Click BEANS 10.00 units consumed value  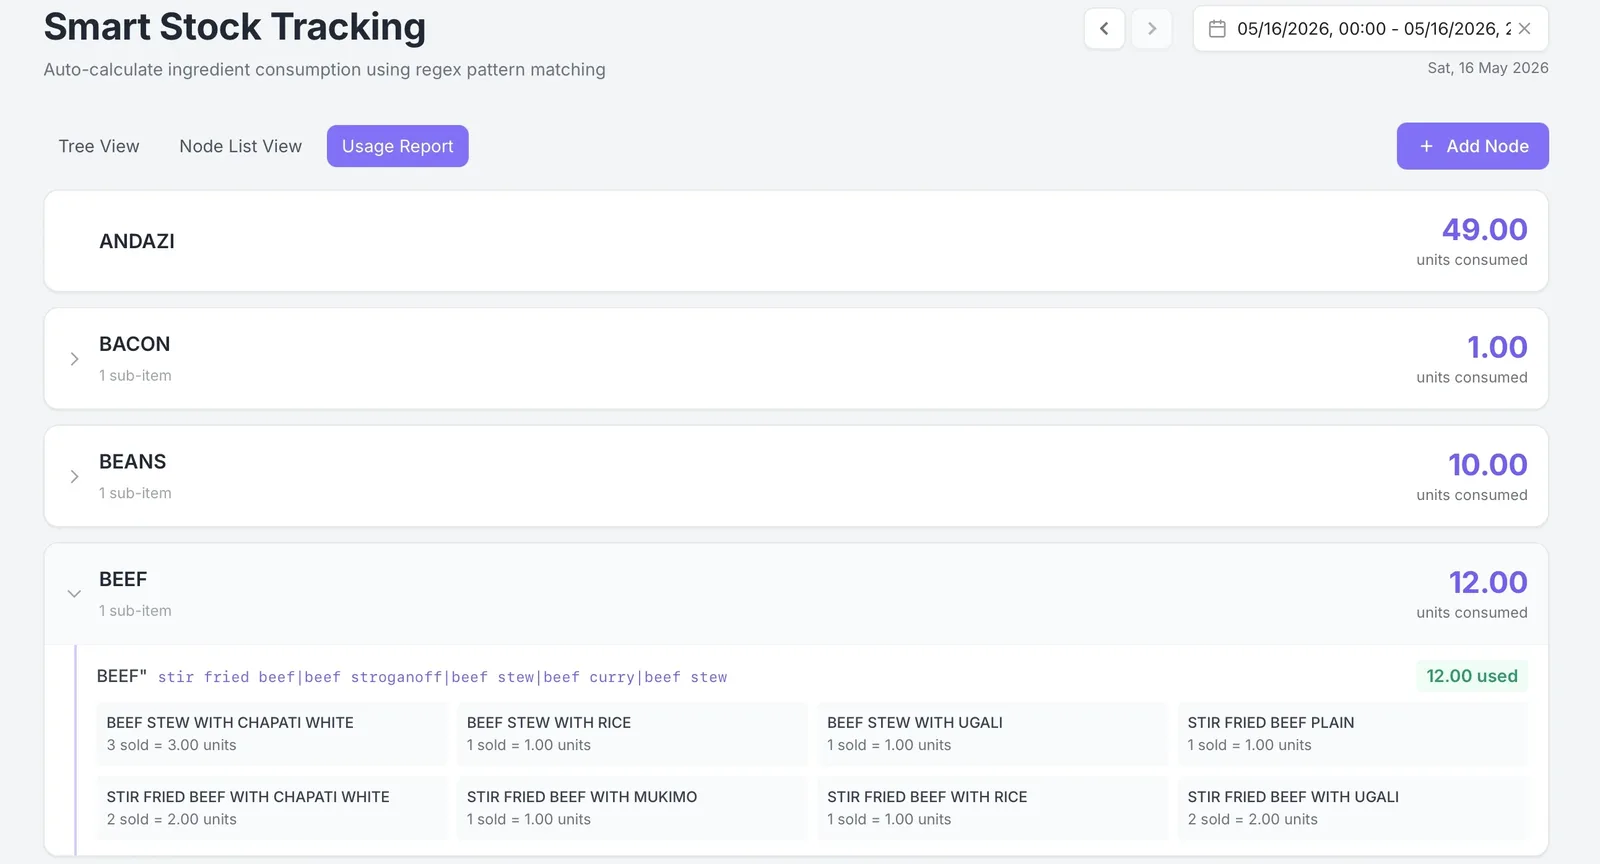point(1487,465)
